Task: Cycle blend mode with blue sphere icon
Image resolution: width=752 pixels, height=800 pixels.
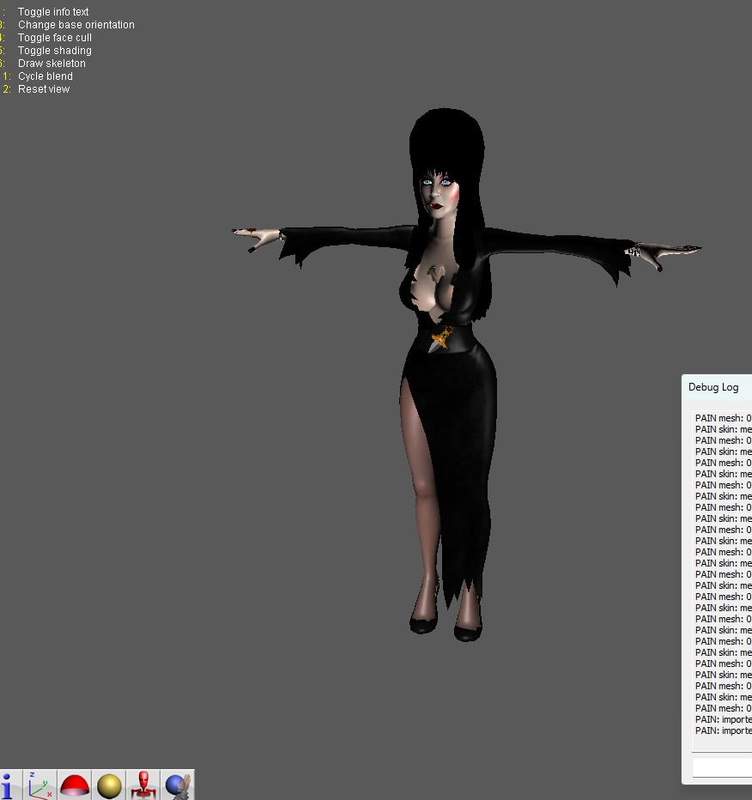Action: [x=178, y=785]
